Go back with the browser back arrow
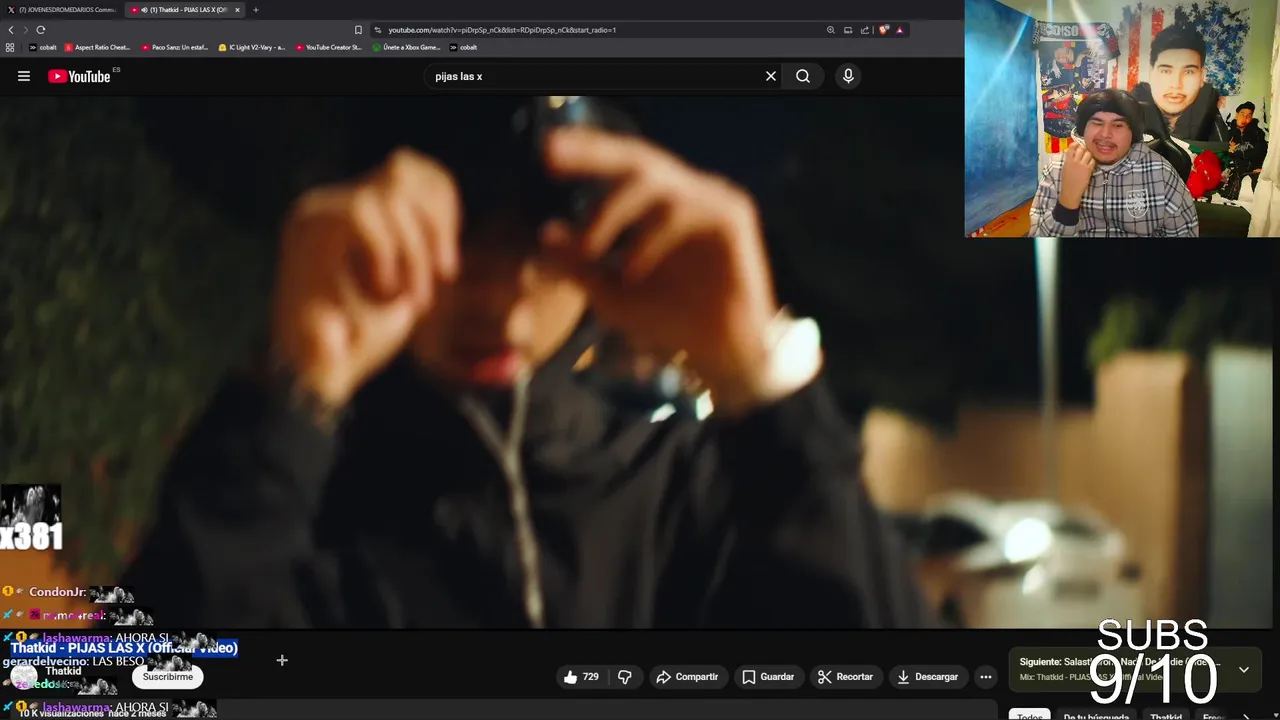 tap(11, 30)
